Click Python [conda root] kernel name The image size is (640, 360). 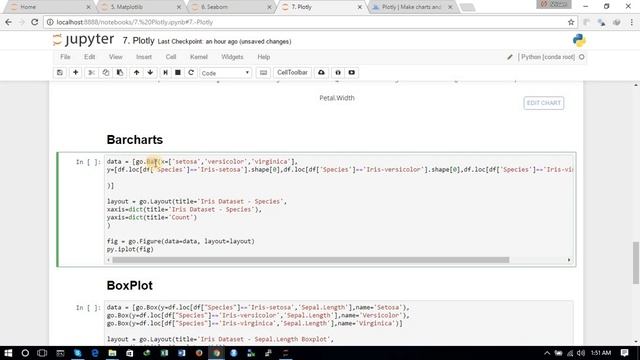coord(547,57)
